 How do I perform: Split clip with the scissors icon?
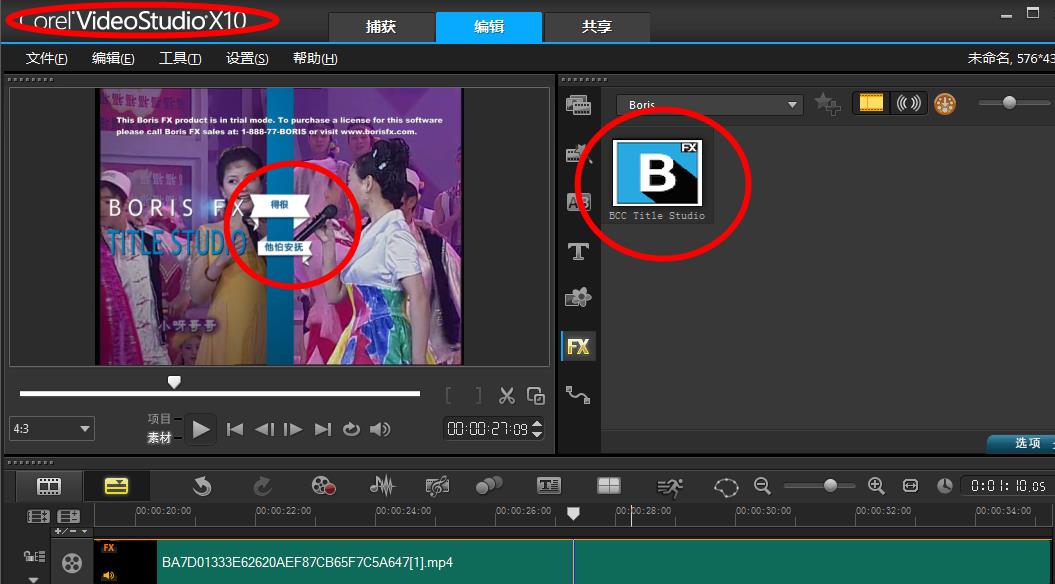point(507,396)
